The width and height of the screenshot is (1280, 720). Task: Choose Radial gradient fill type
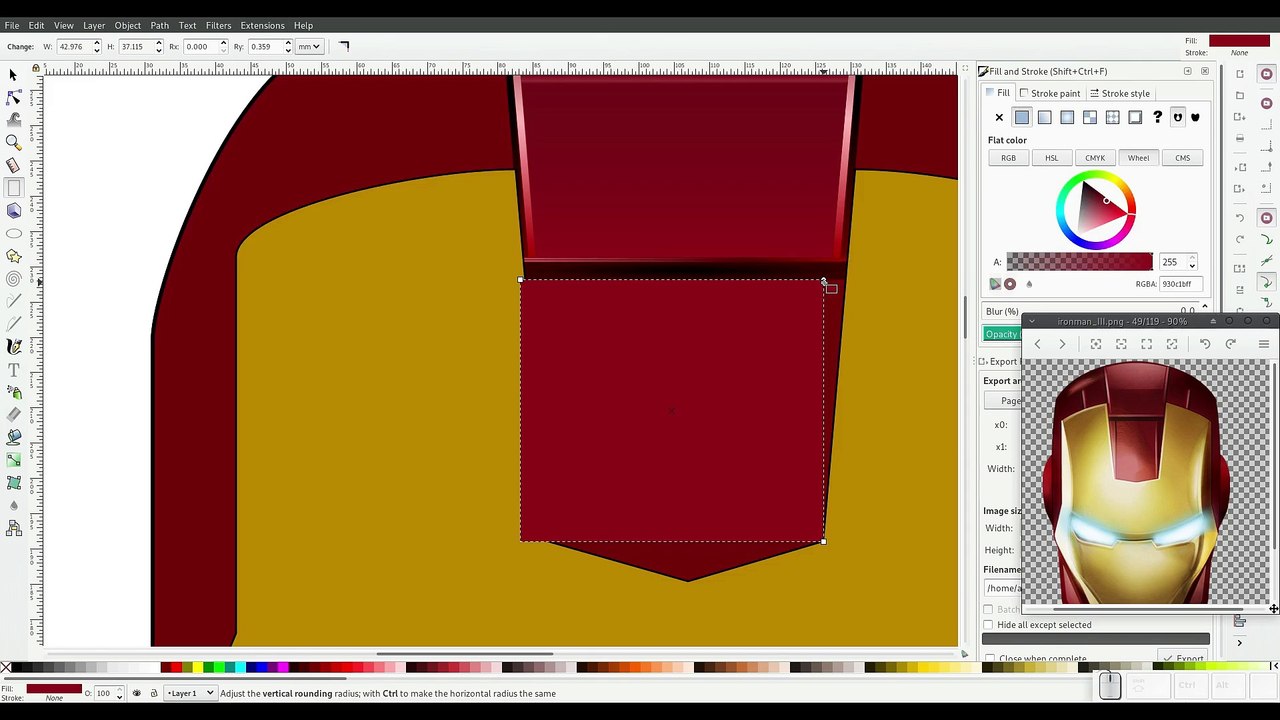pyautogui.click(x=1067, y=117)
